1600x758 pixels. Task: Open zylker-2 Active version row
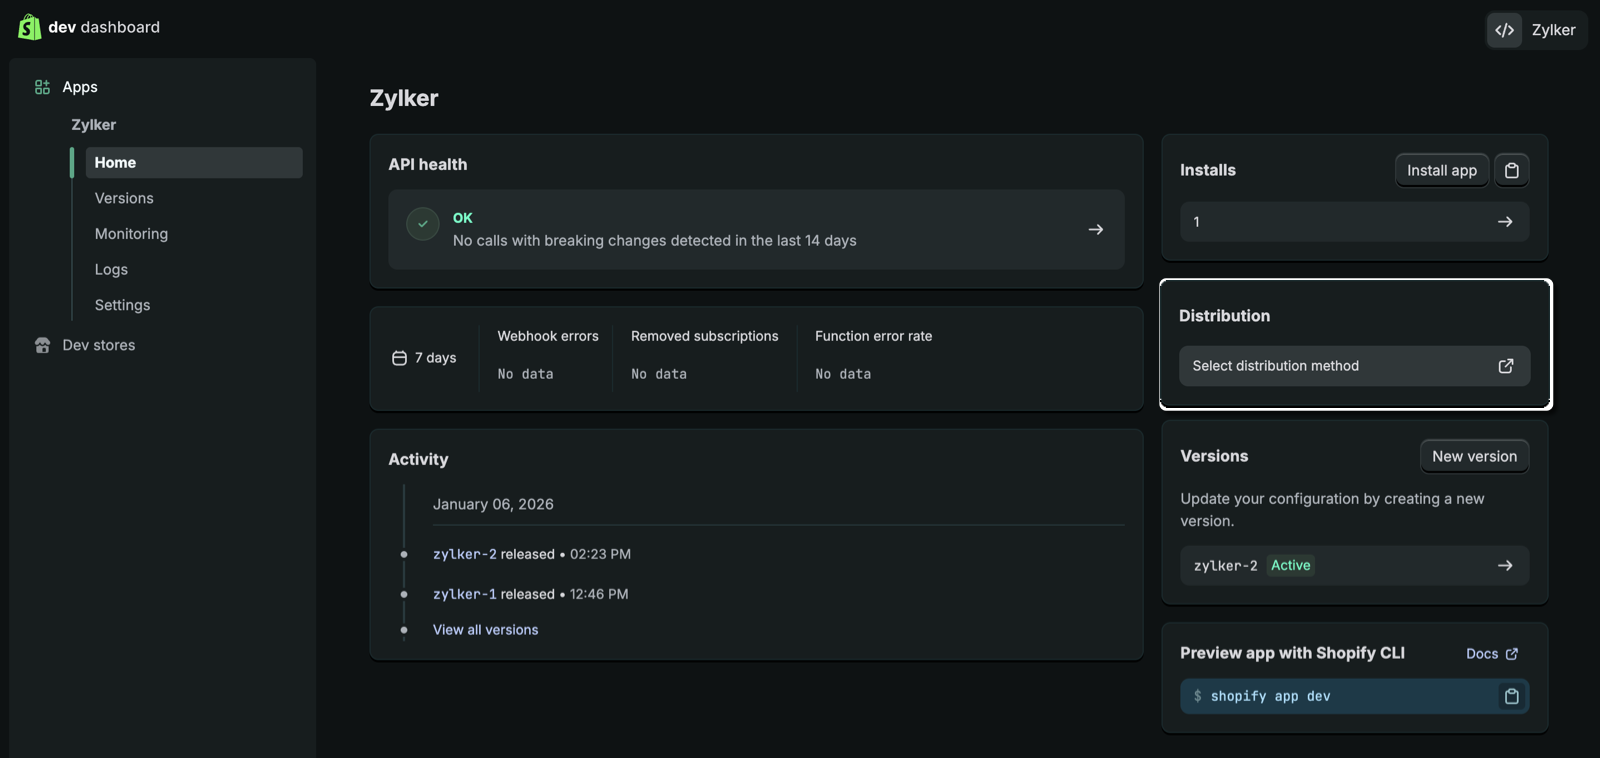1354,565
